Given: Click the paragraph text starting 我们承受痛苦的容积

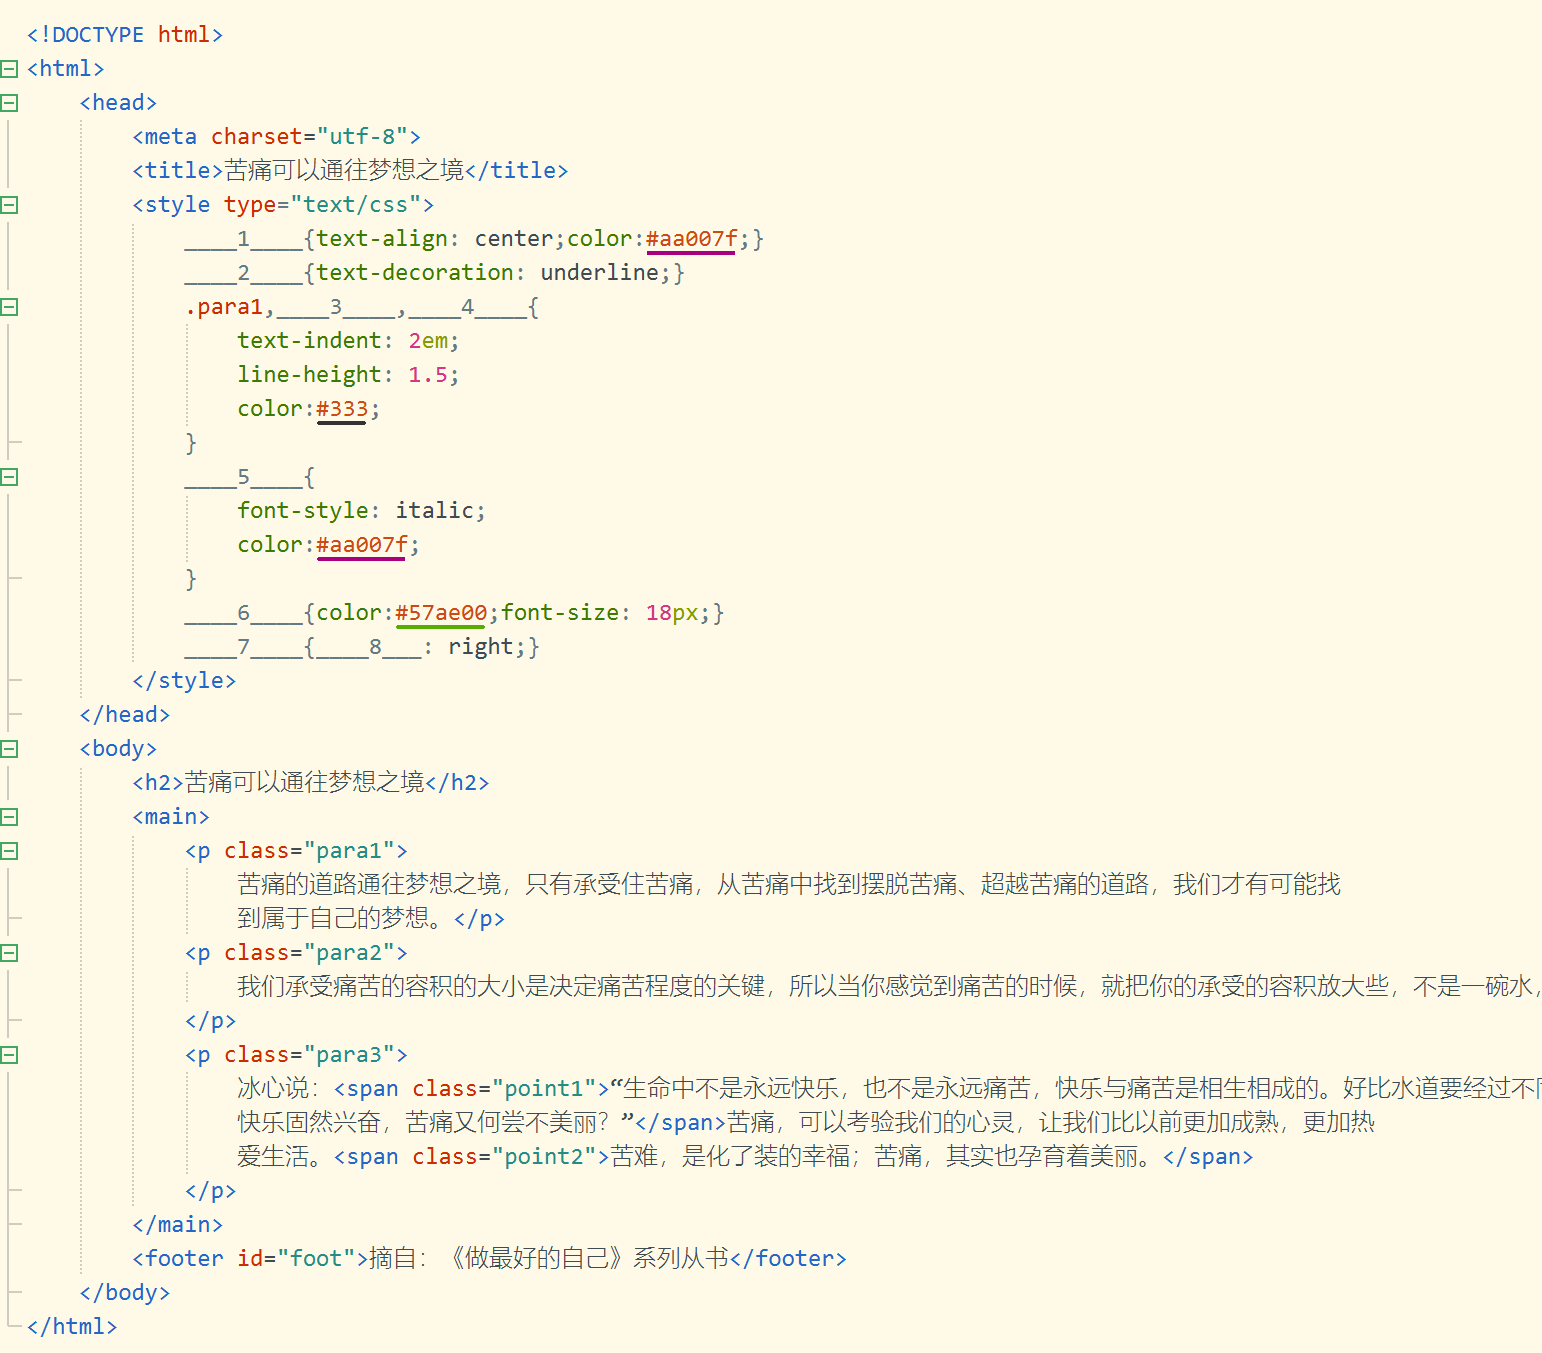Looking at the screenshot, I should [889, 987].
